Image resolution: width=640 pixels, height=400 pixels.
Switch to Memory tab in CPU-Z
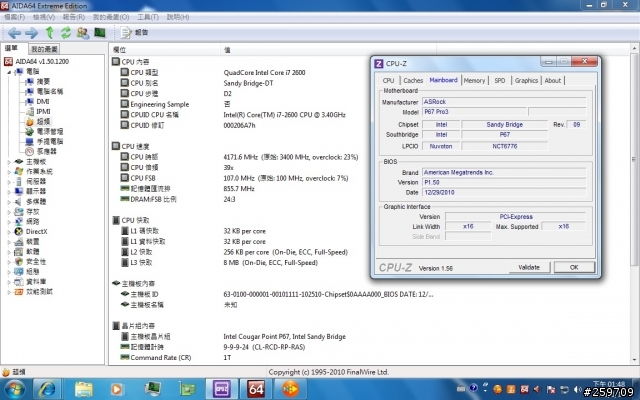click(x=474, y=80)
